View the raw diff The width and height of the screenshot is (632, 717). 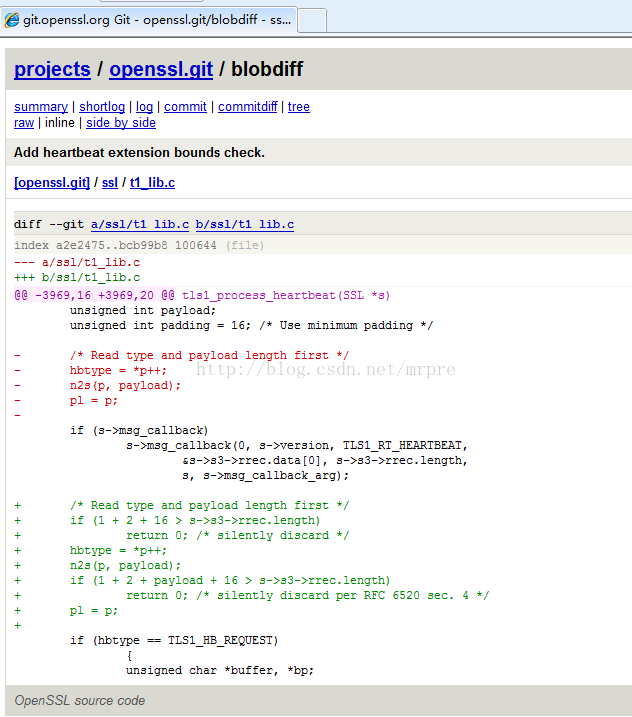24,123
